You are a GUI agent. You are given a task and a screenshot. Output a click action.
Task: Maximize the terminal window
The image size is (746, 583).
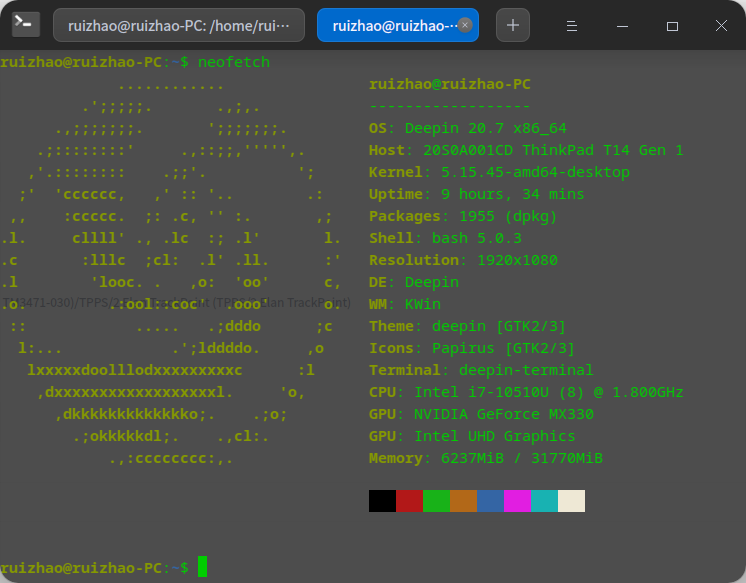672,26
